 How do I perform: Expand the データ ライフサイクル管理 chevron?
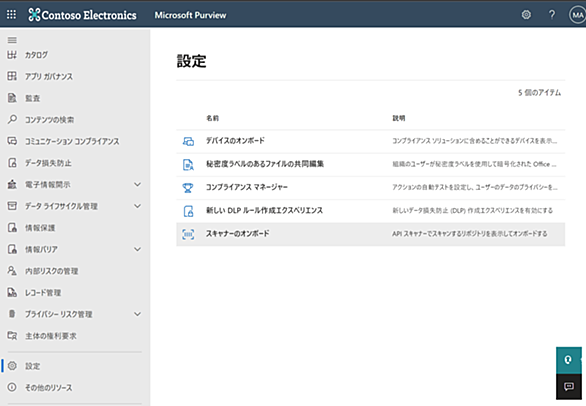click(x=138, y=206)
